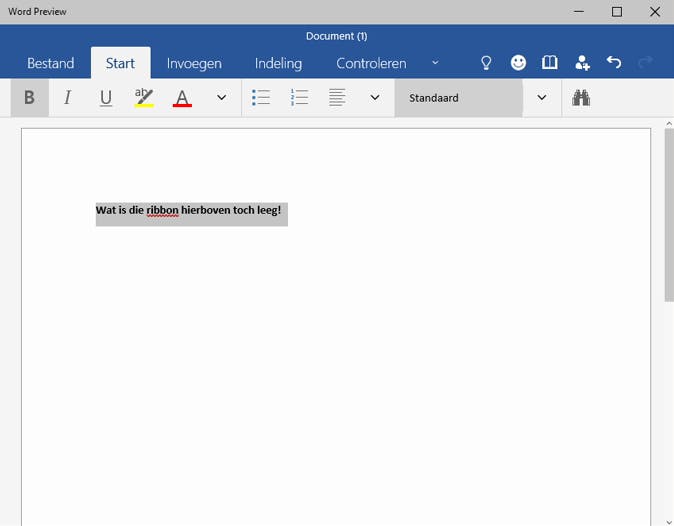Viewport: 674px width, 526px height.
Task: Click the scroll down arrow
Action: pos(669,521)
